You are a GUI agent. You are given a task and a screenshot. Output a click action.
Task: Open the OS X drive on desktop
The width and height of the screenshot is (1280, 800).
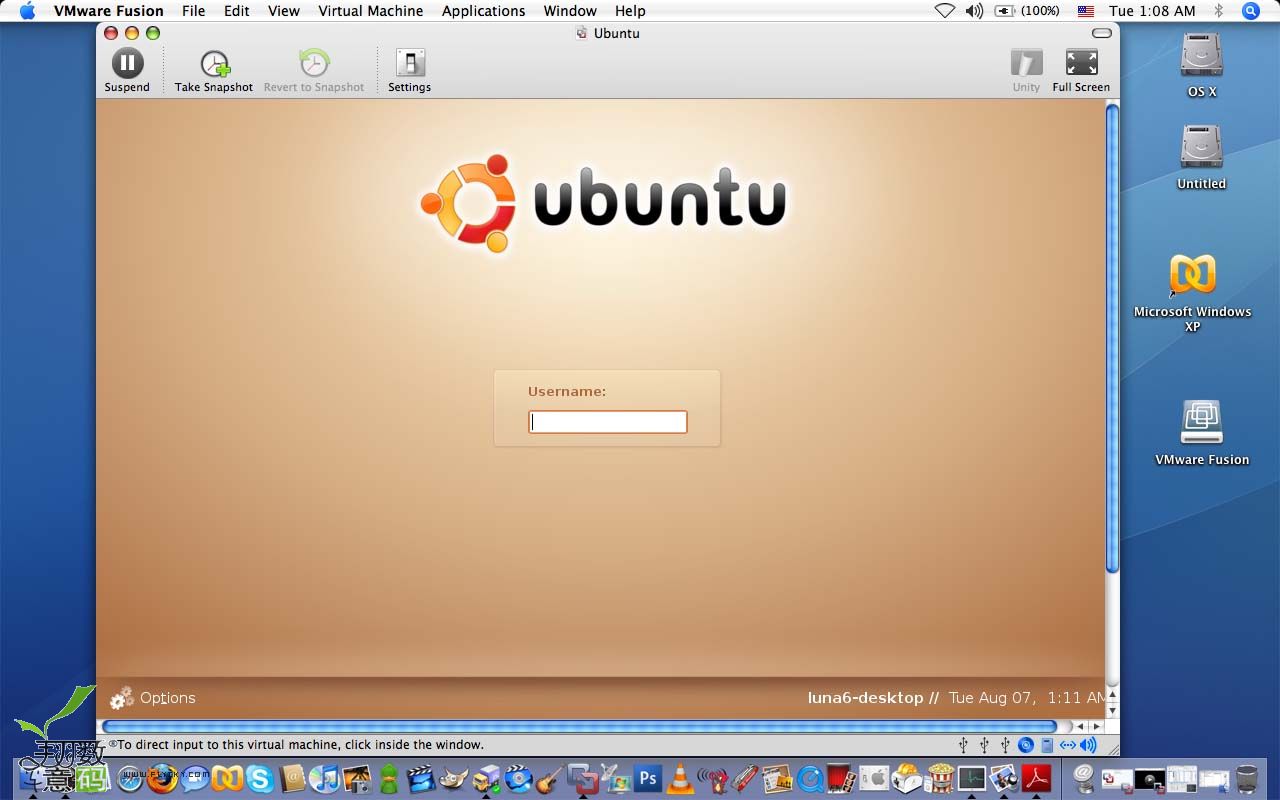point(1201,54)
